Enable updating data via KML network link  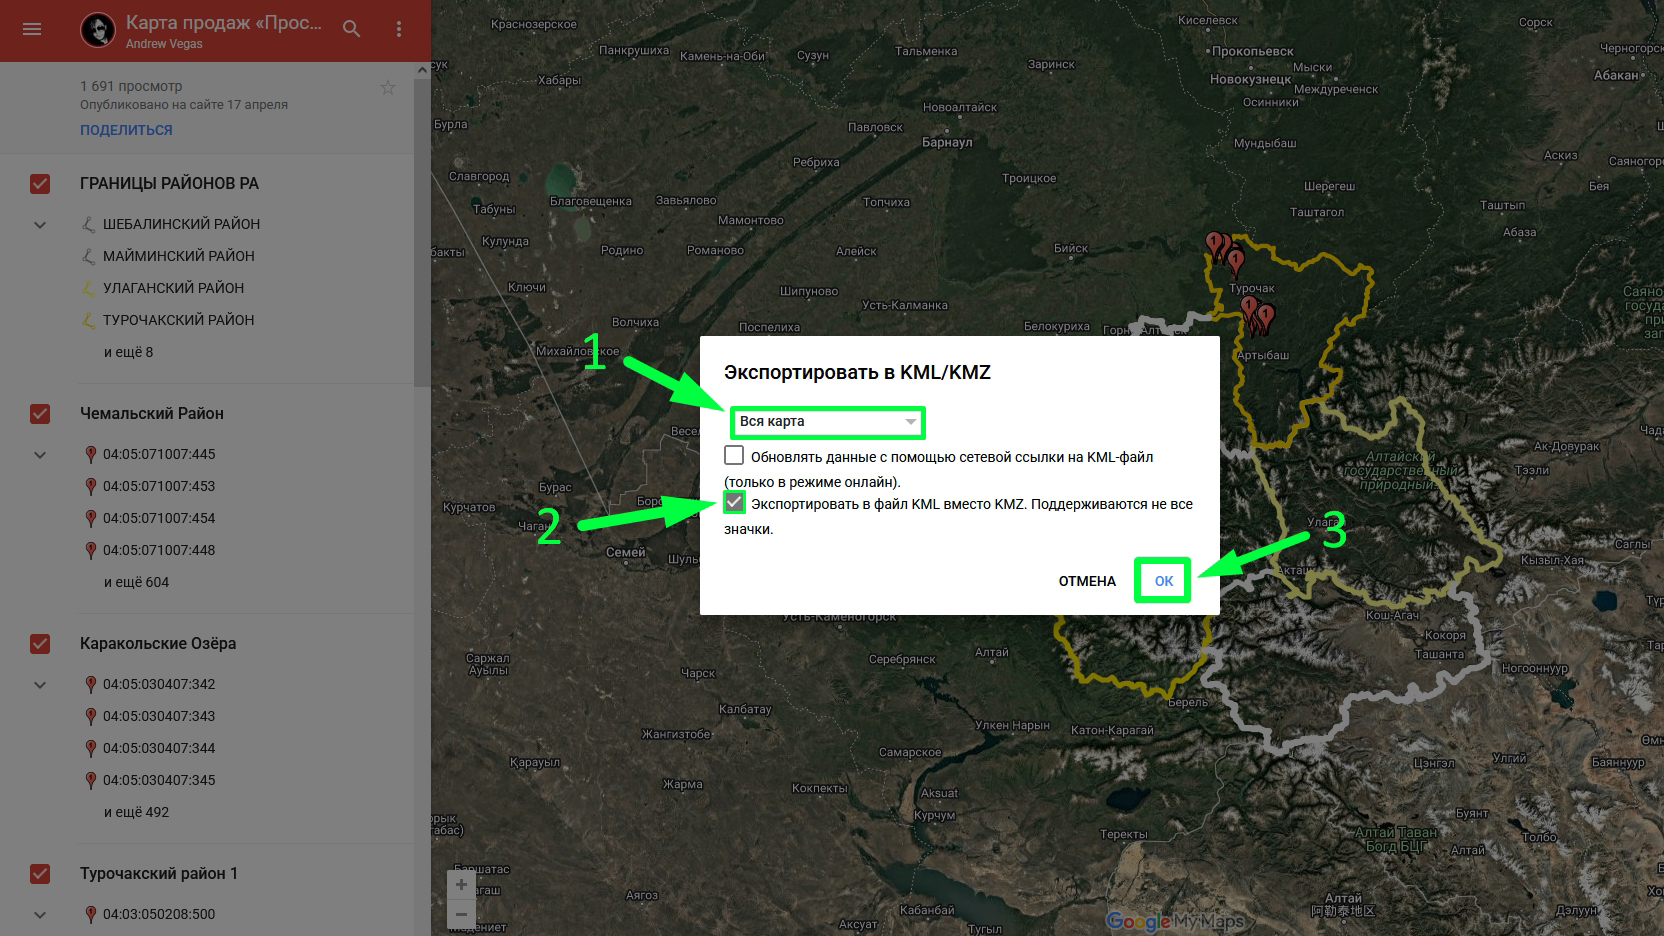pyautogui.click(x=734, y=456)
